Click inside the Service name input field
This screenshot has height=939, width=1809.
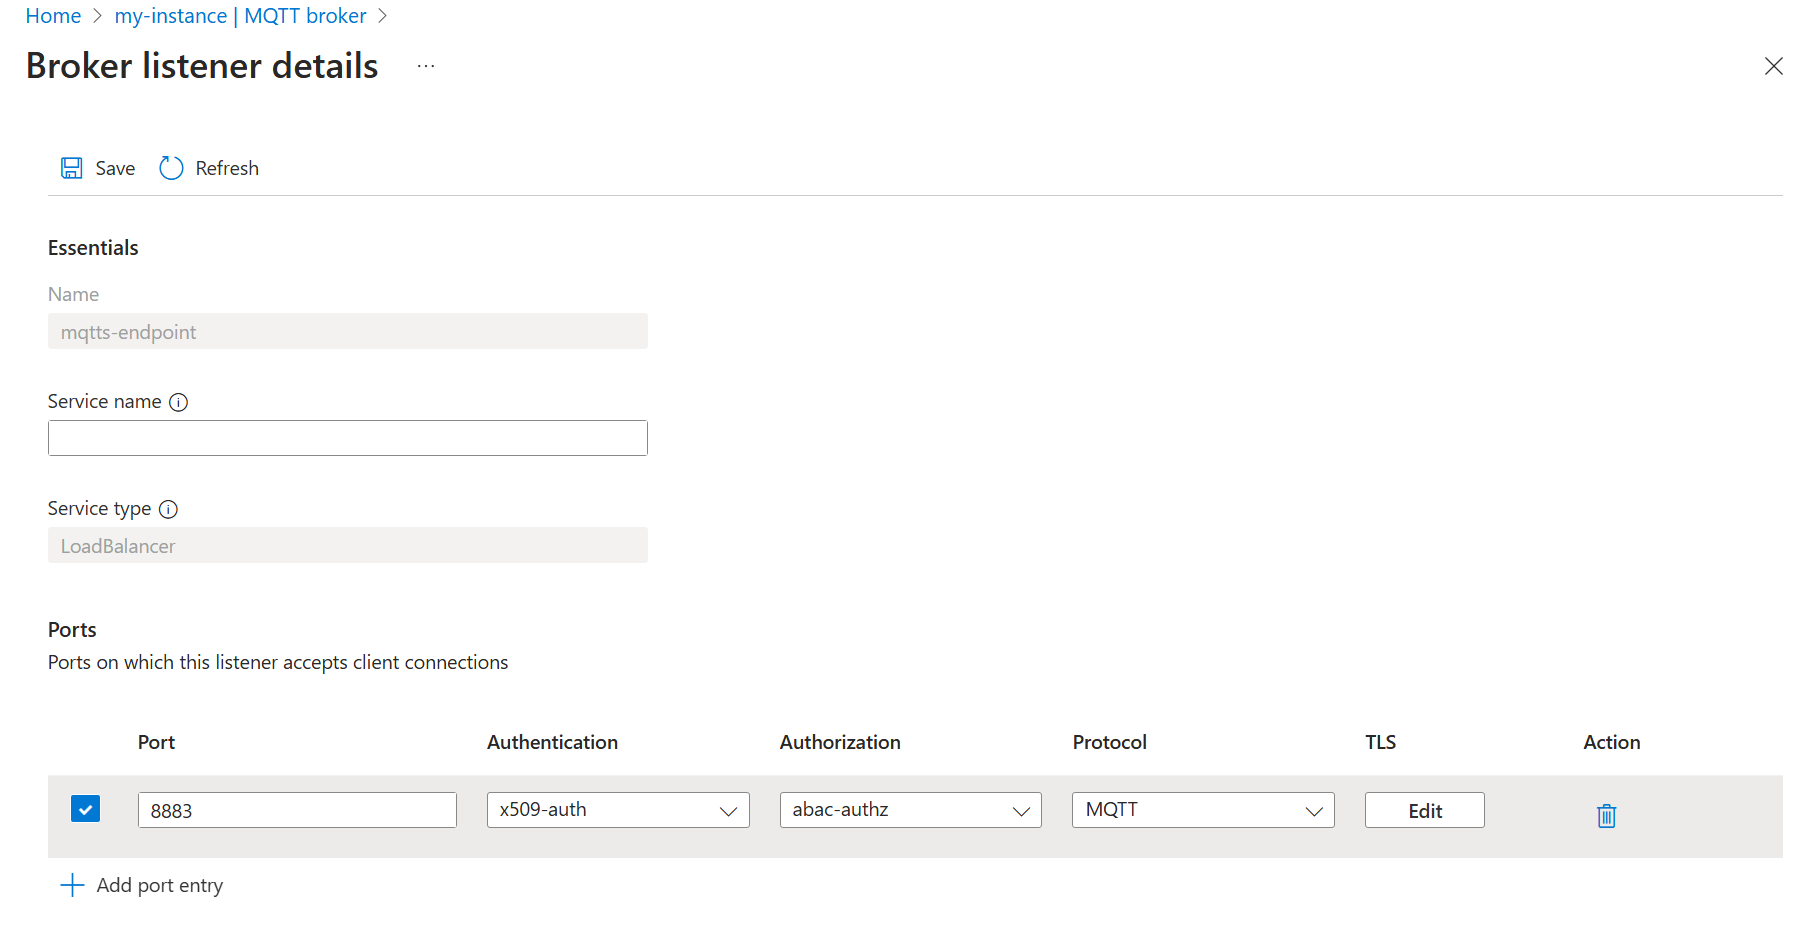coord(347,437)
